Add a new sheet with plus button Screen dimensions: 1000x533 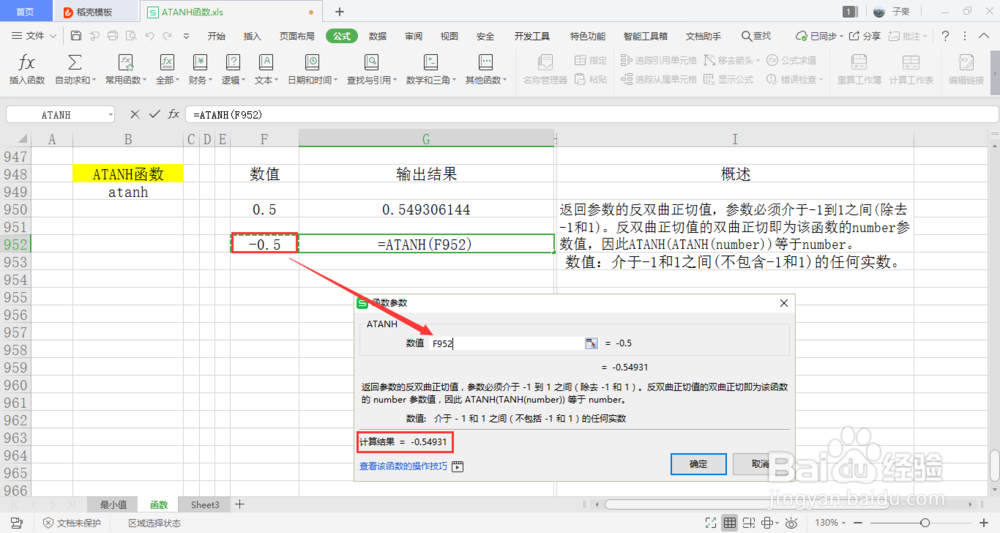click(240, 504)
